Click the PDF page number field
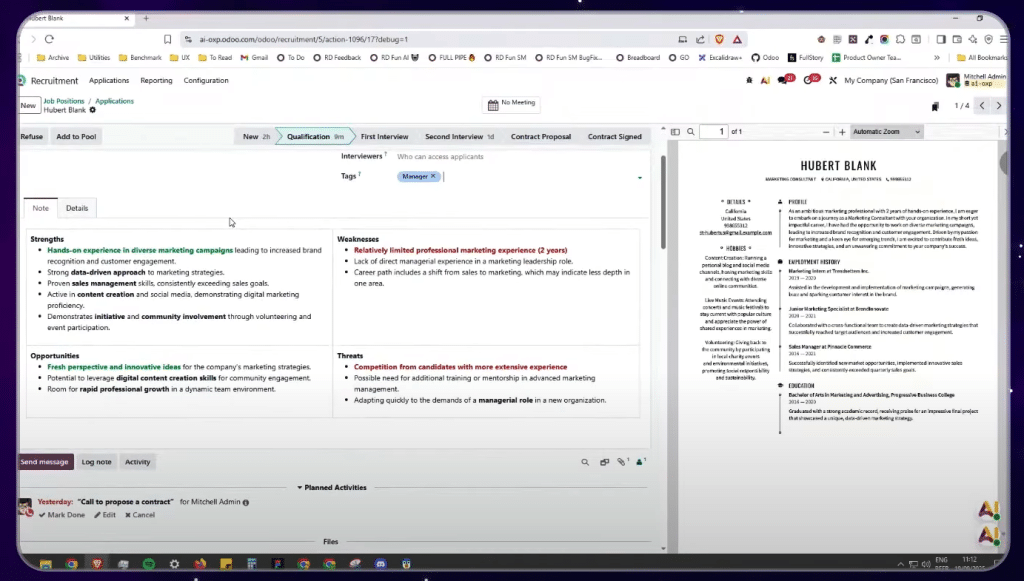Screen dimensions: 1024x581 click(713, 132)
